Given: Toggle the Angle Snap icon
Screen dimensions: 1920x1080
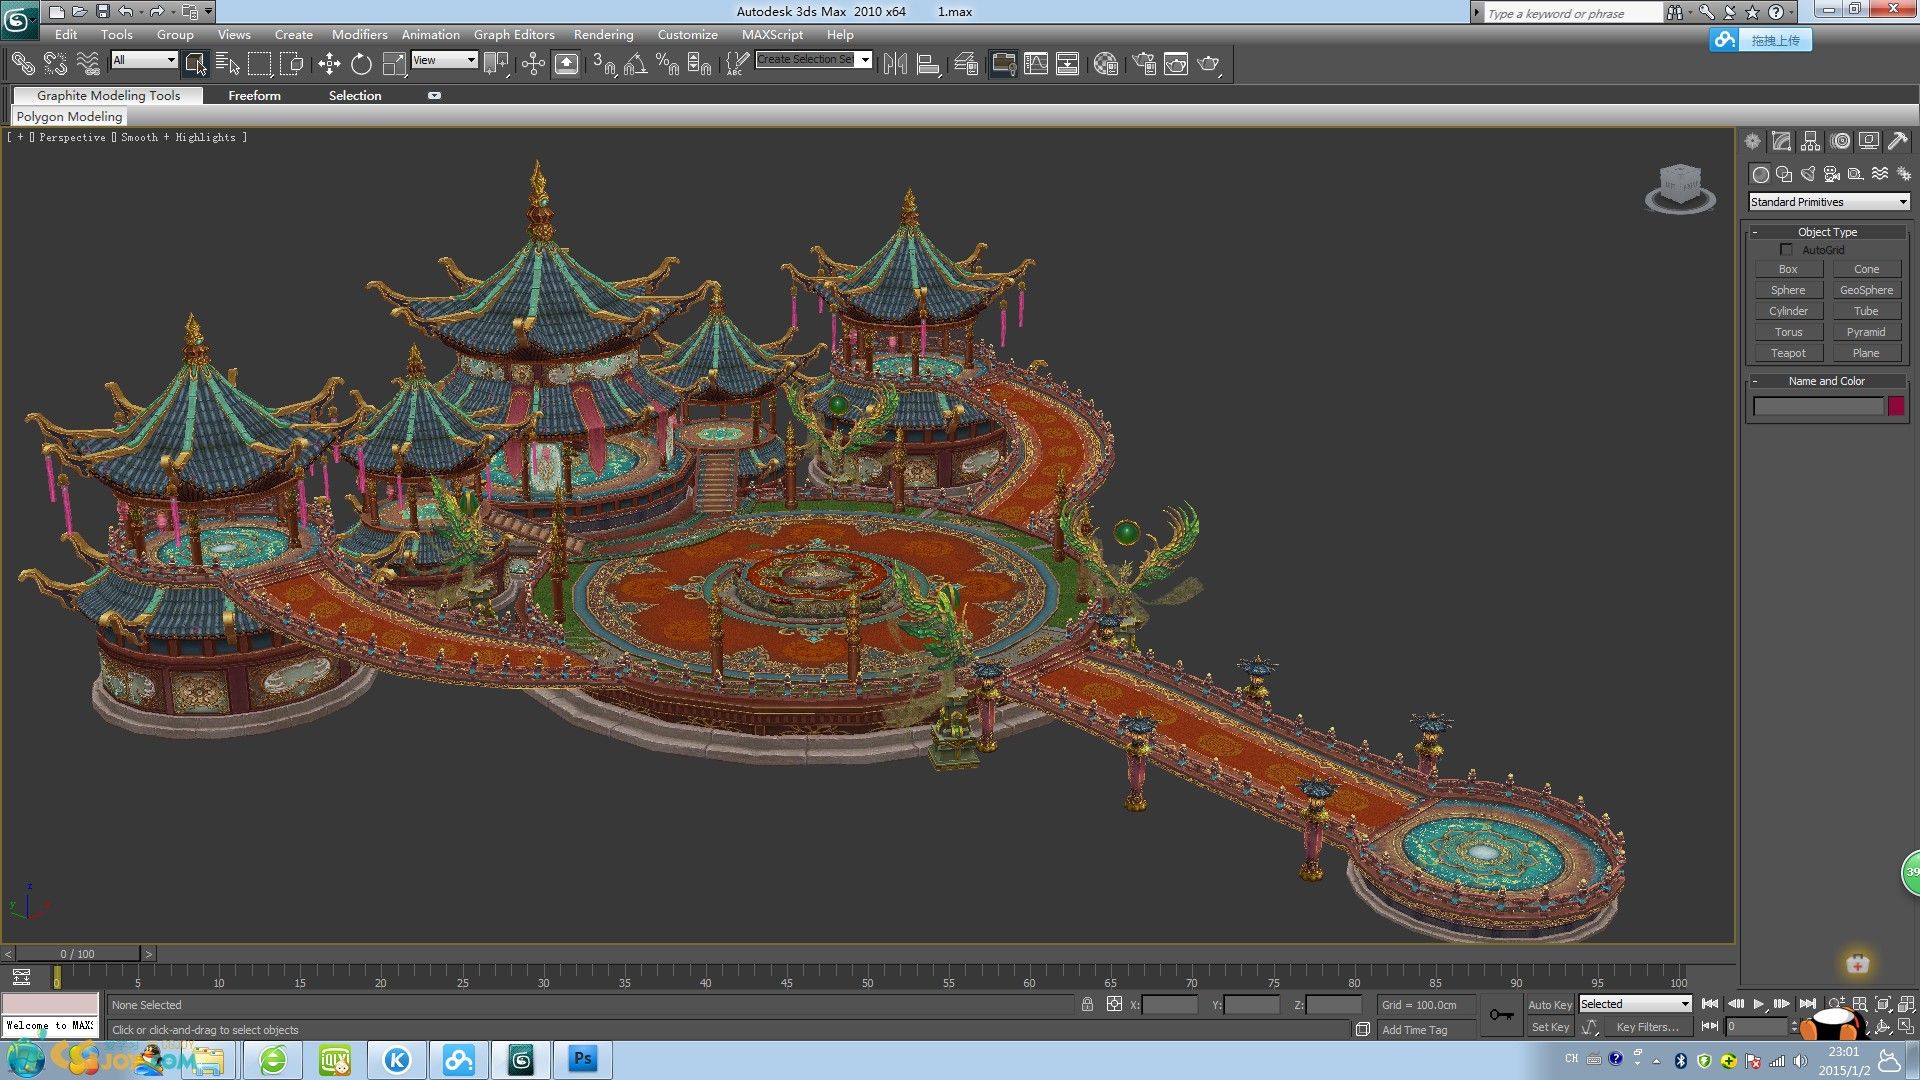Looking at the screenshot, I should point(635,64).
